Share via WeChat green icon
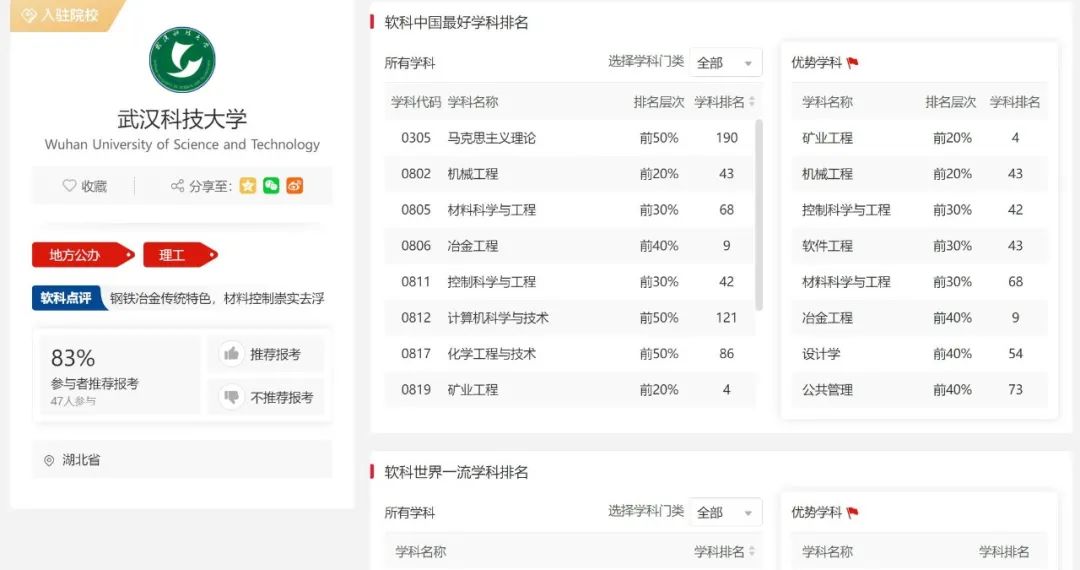This screenshot has height=570, width=1080. click(271, 185)
